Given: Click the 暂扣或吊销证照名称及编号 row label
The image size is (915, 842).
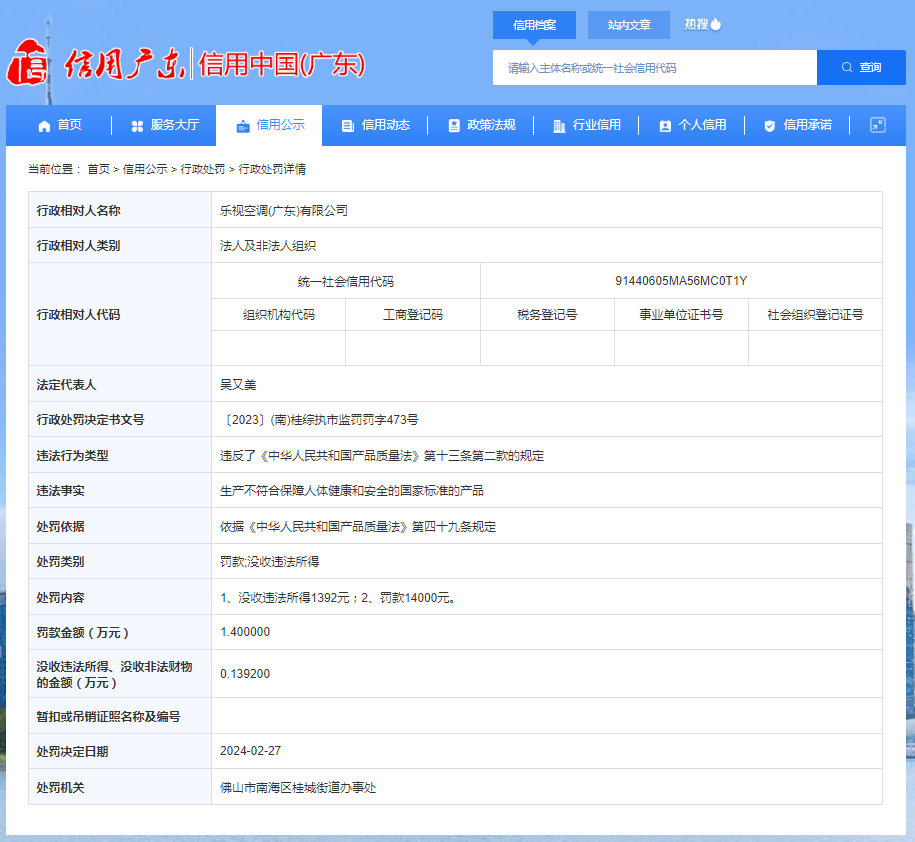Looking at the screenshot, I should (x=109, y=717).
